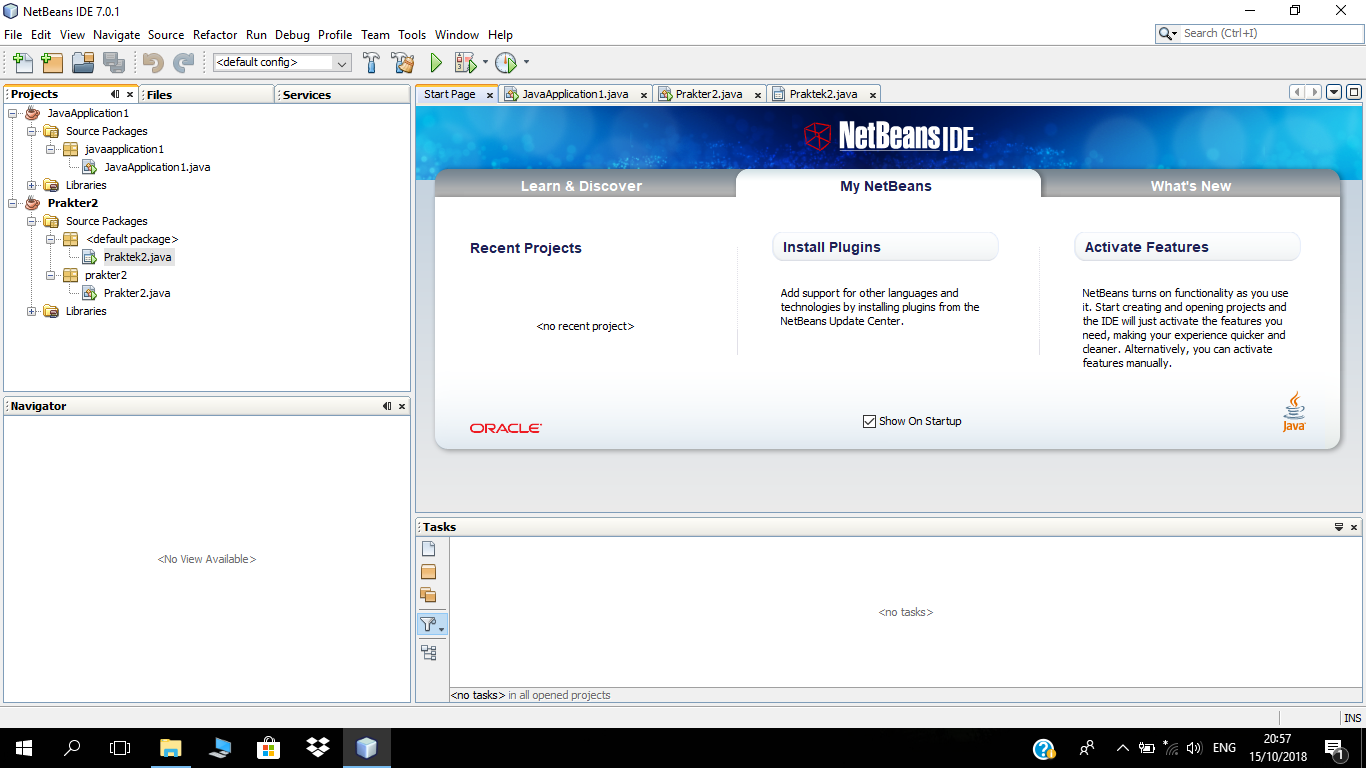
Task: Close the Praktek2.java tab
Action: 873,95
